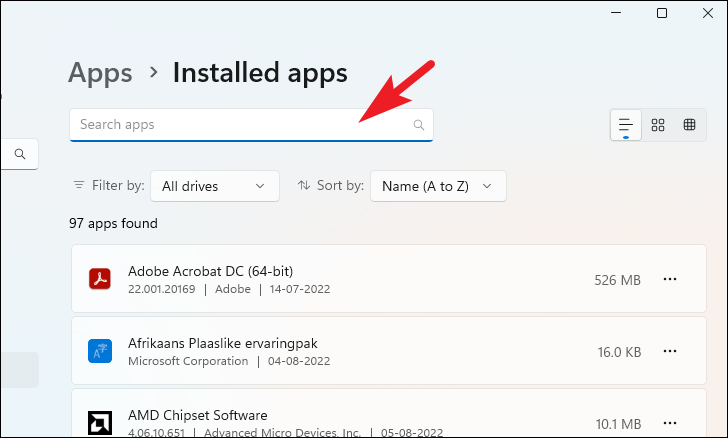
Task: Click the AMD Chipset Software icon
Action: [100, 423]
